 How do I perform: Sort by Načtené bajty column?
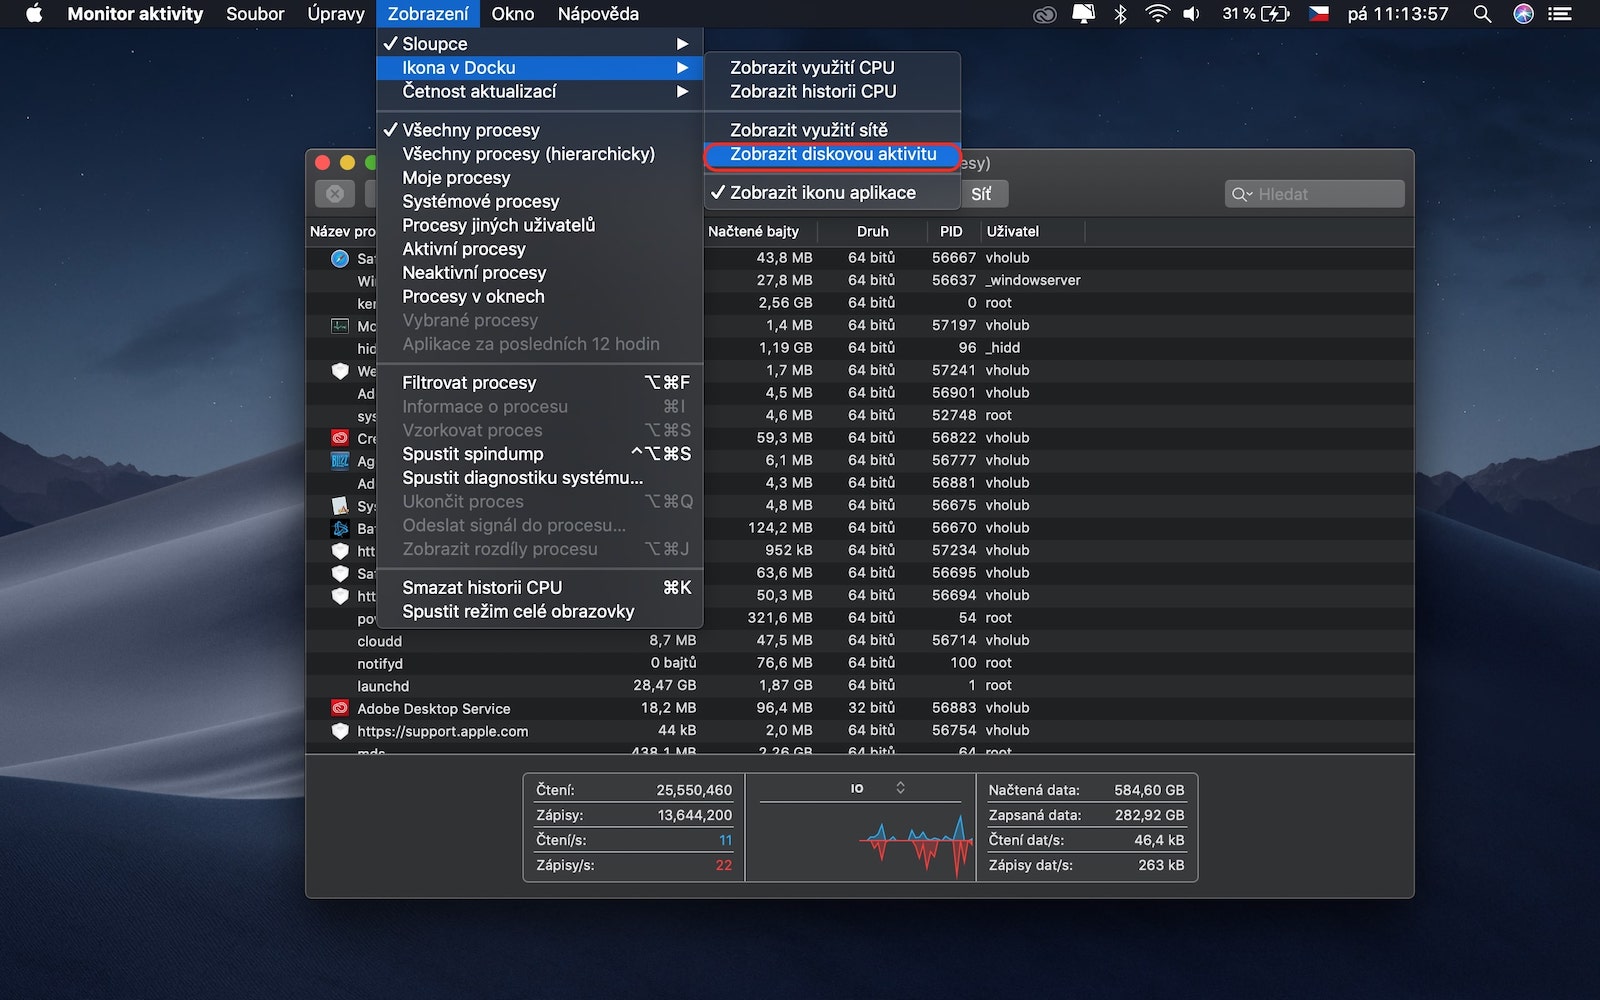(x=760, y=232)
